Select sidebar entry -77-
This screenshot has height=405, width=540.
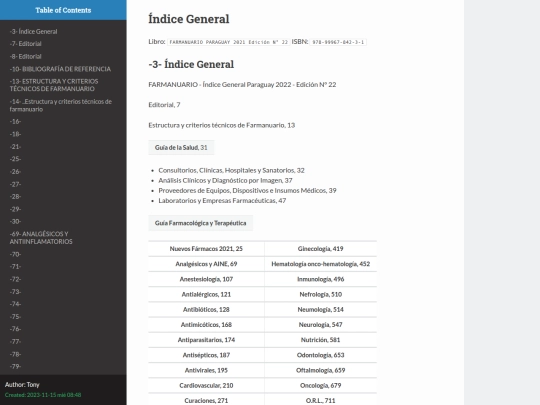pyautogui.click(x=15, y=341)
